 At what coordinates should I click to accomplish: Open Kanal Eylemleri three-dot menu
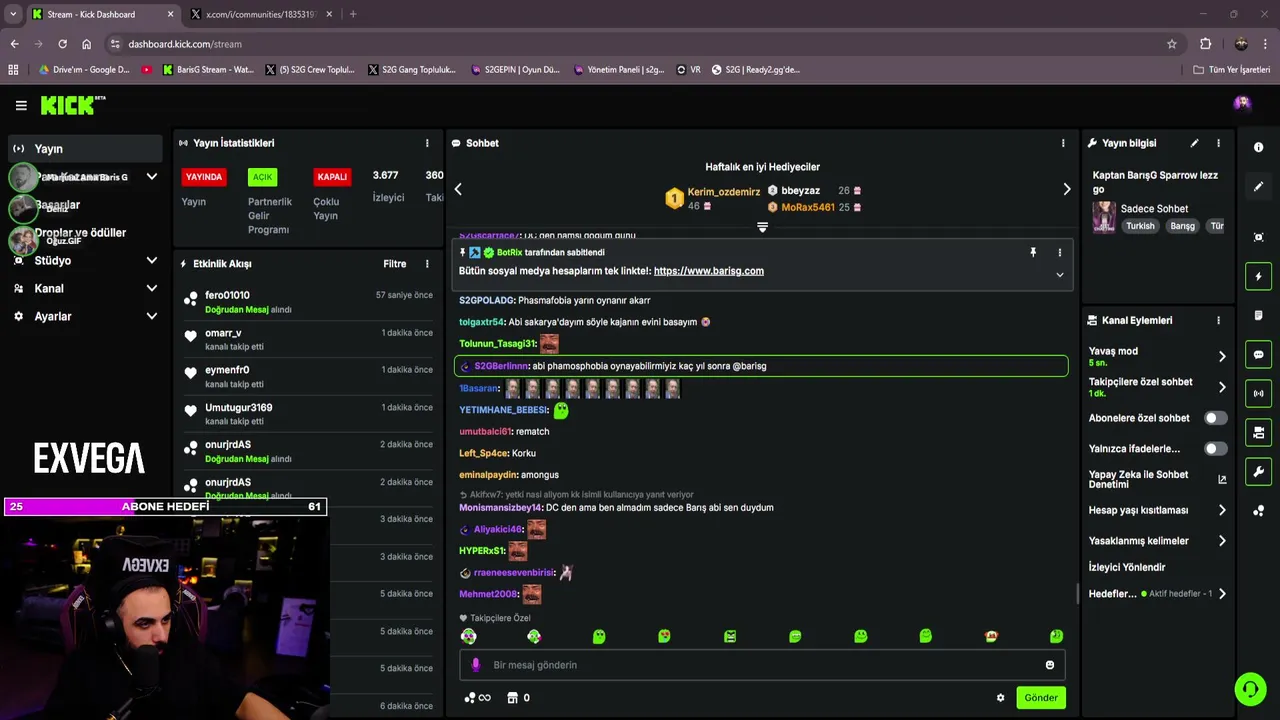click(x=1218, y=321)
